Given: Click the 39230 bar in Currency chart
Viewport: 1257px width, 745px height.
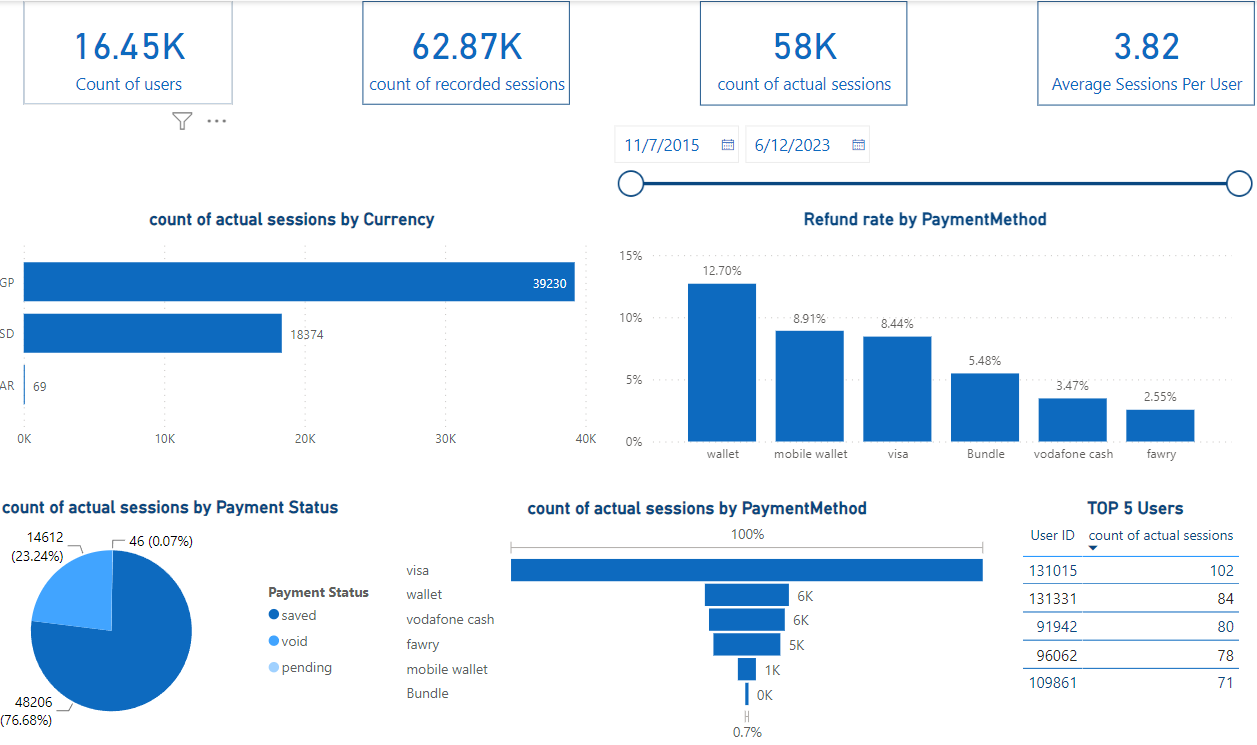Looking at the screenshot, I should pyautogui.click(x=298, y=282).
